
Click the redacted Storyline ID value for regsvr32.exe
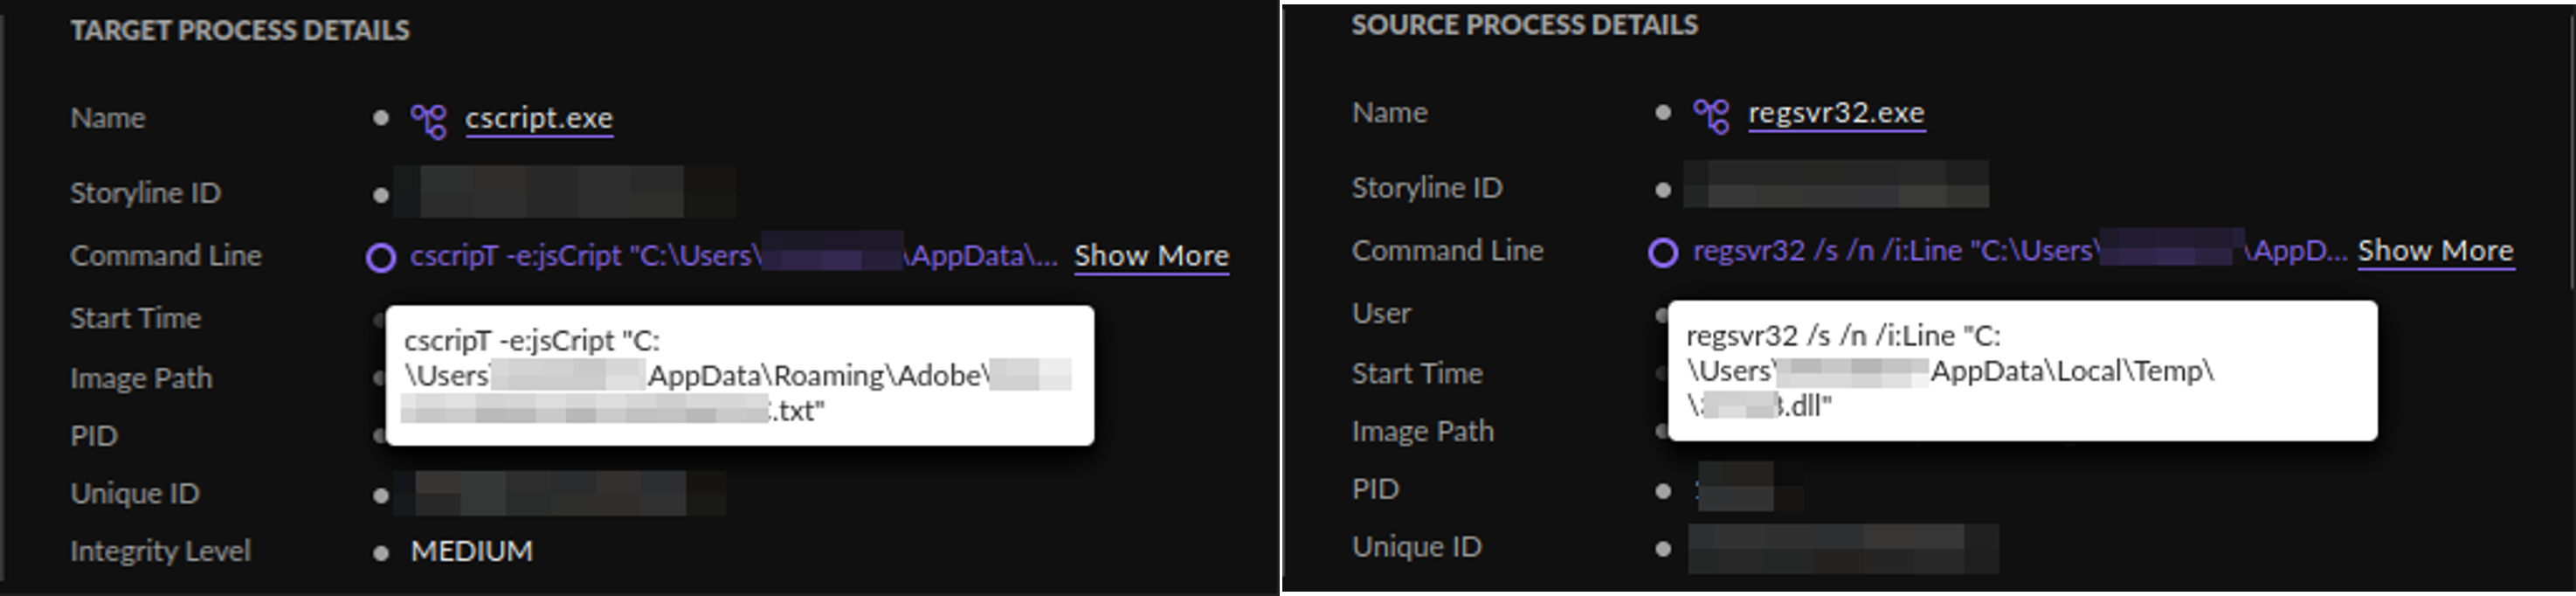tap(1836, 186)
